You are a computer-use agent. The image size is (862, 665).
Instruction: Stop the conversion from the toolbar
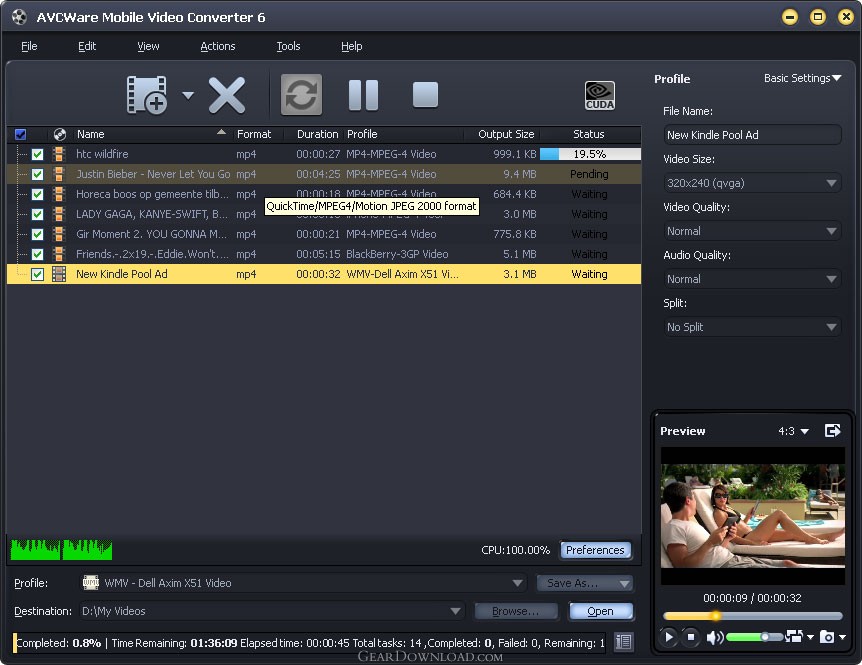coord(425,95)
